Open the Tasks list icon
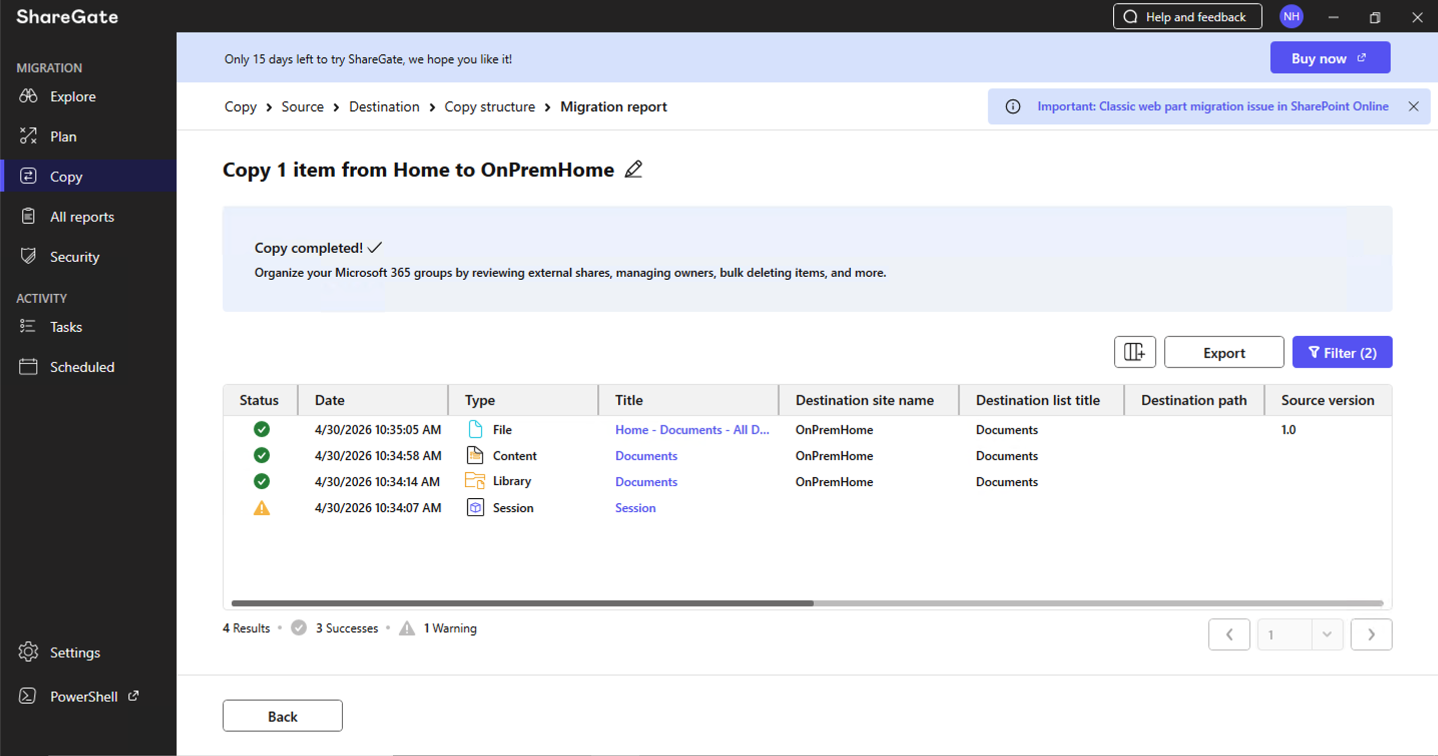 coord(28,326)
